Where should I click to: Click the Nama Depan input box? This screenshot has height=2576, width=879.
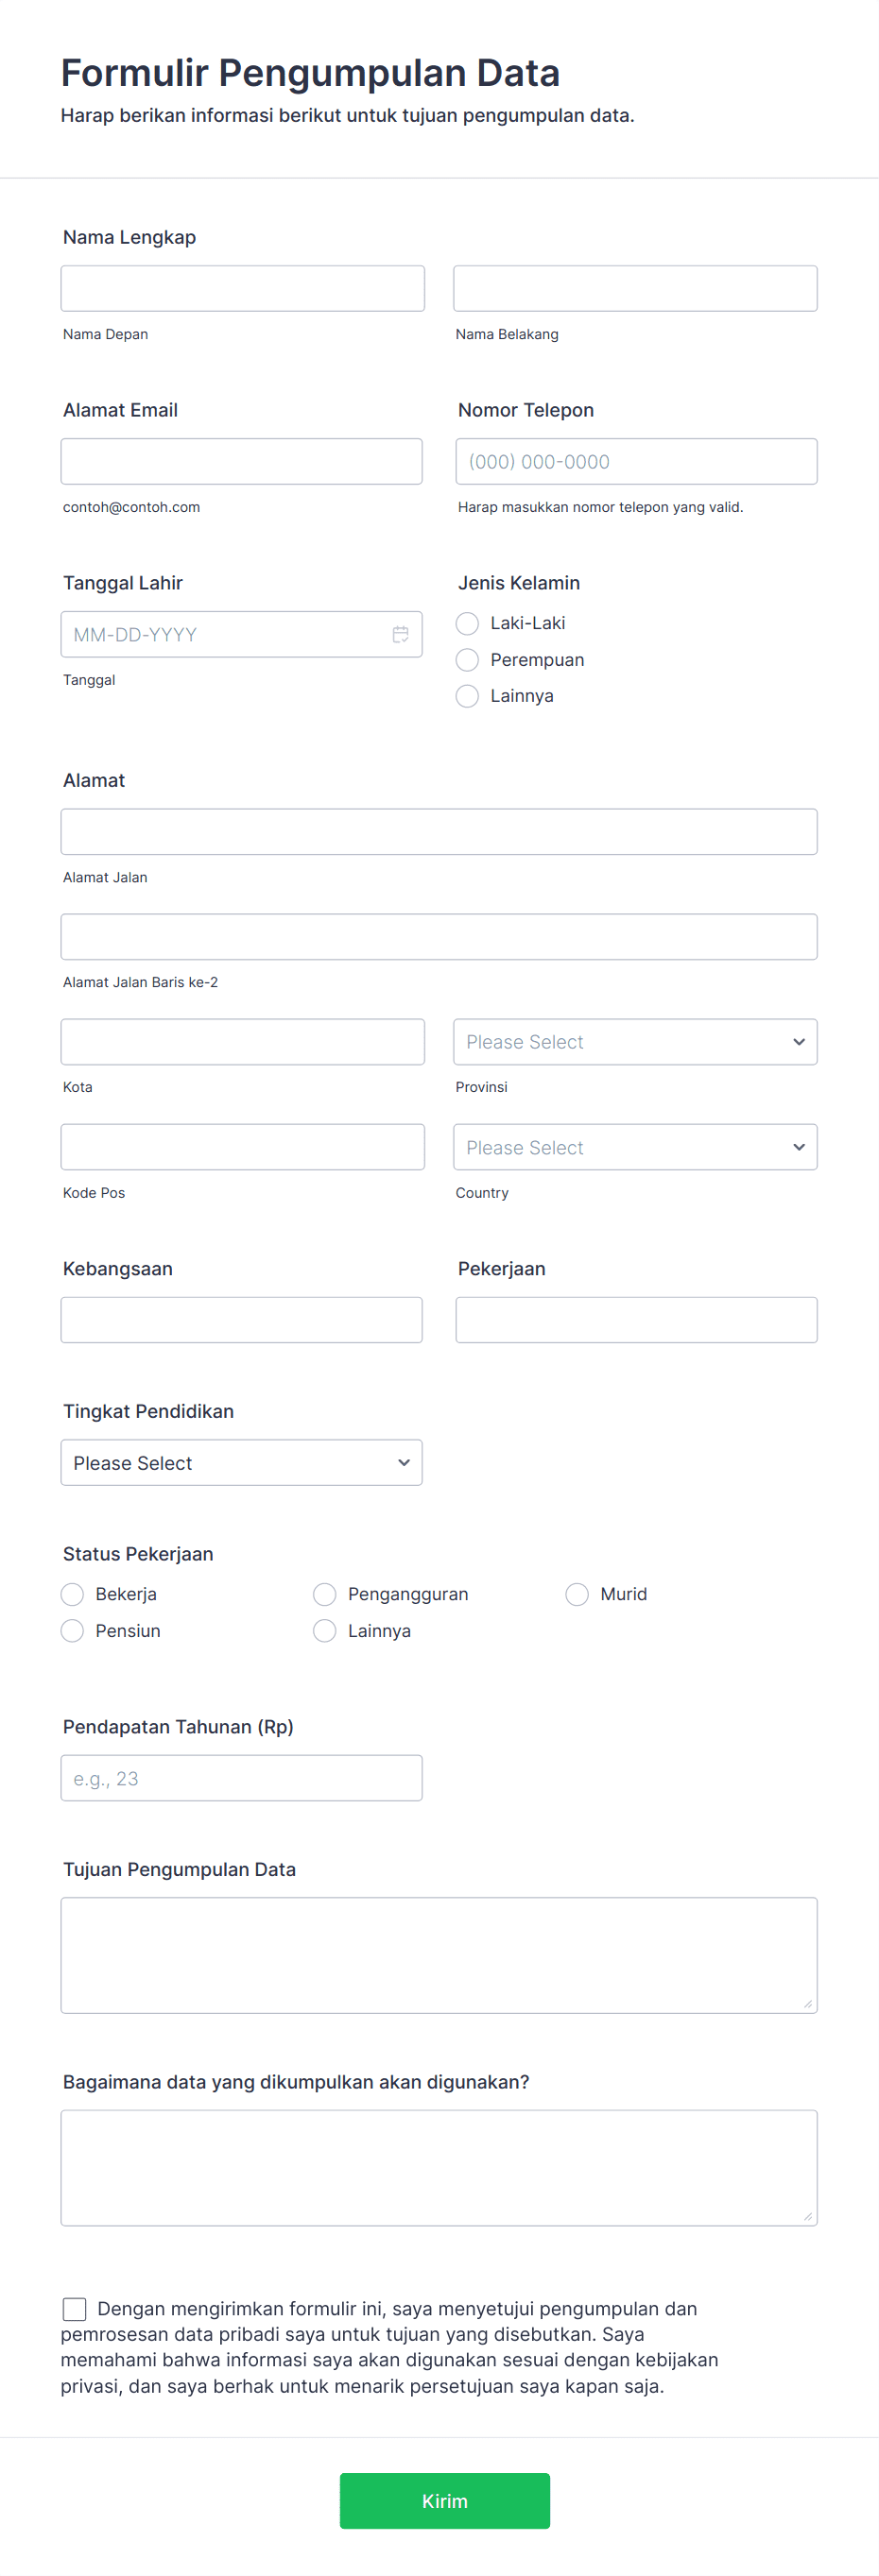(242, 287)
